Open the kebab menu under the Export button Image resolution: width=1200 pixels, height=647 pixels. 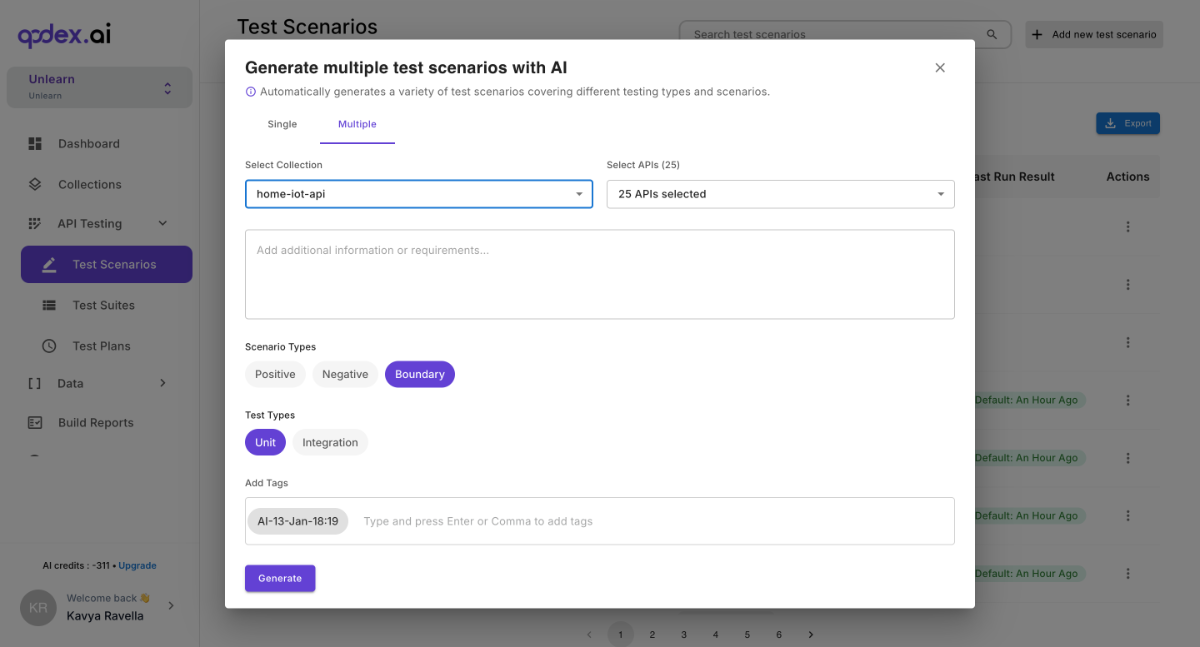pyautogui.click(x=1128, y=226)
